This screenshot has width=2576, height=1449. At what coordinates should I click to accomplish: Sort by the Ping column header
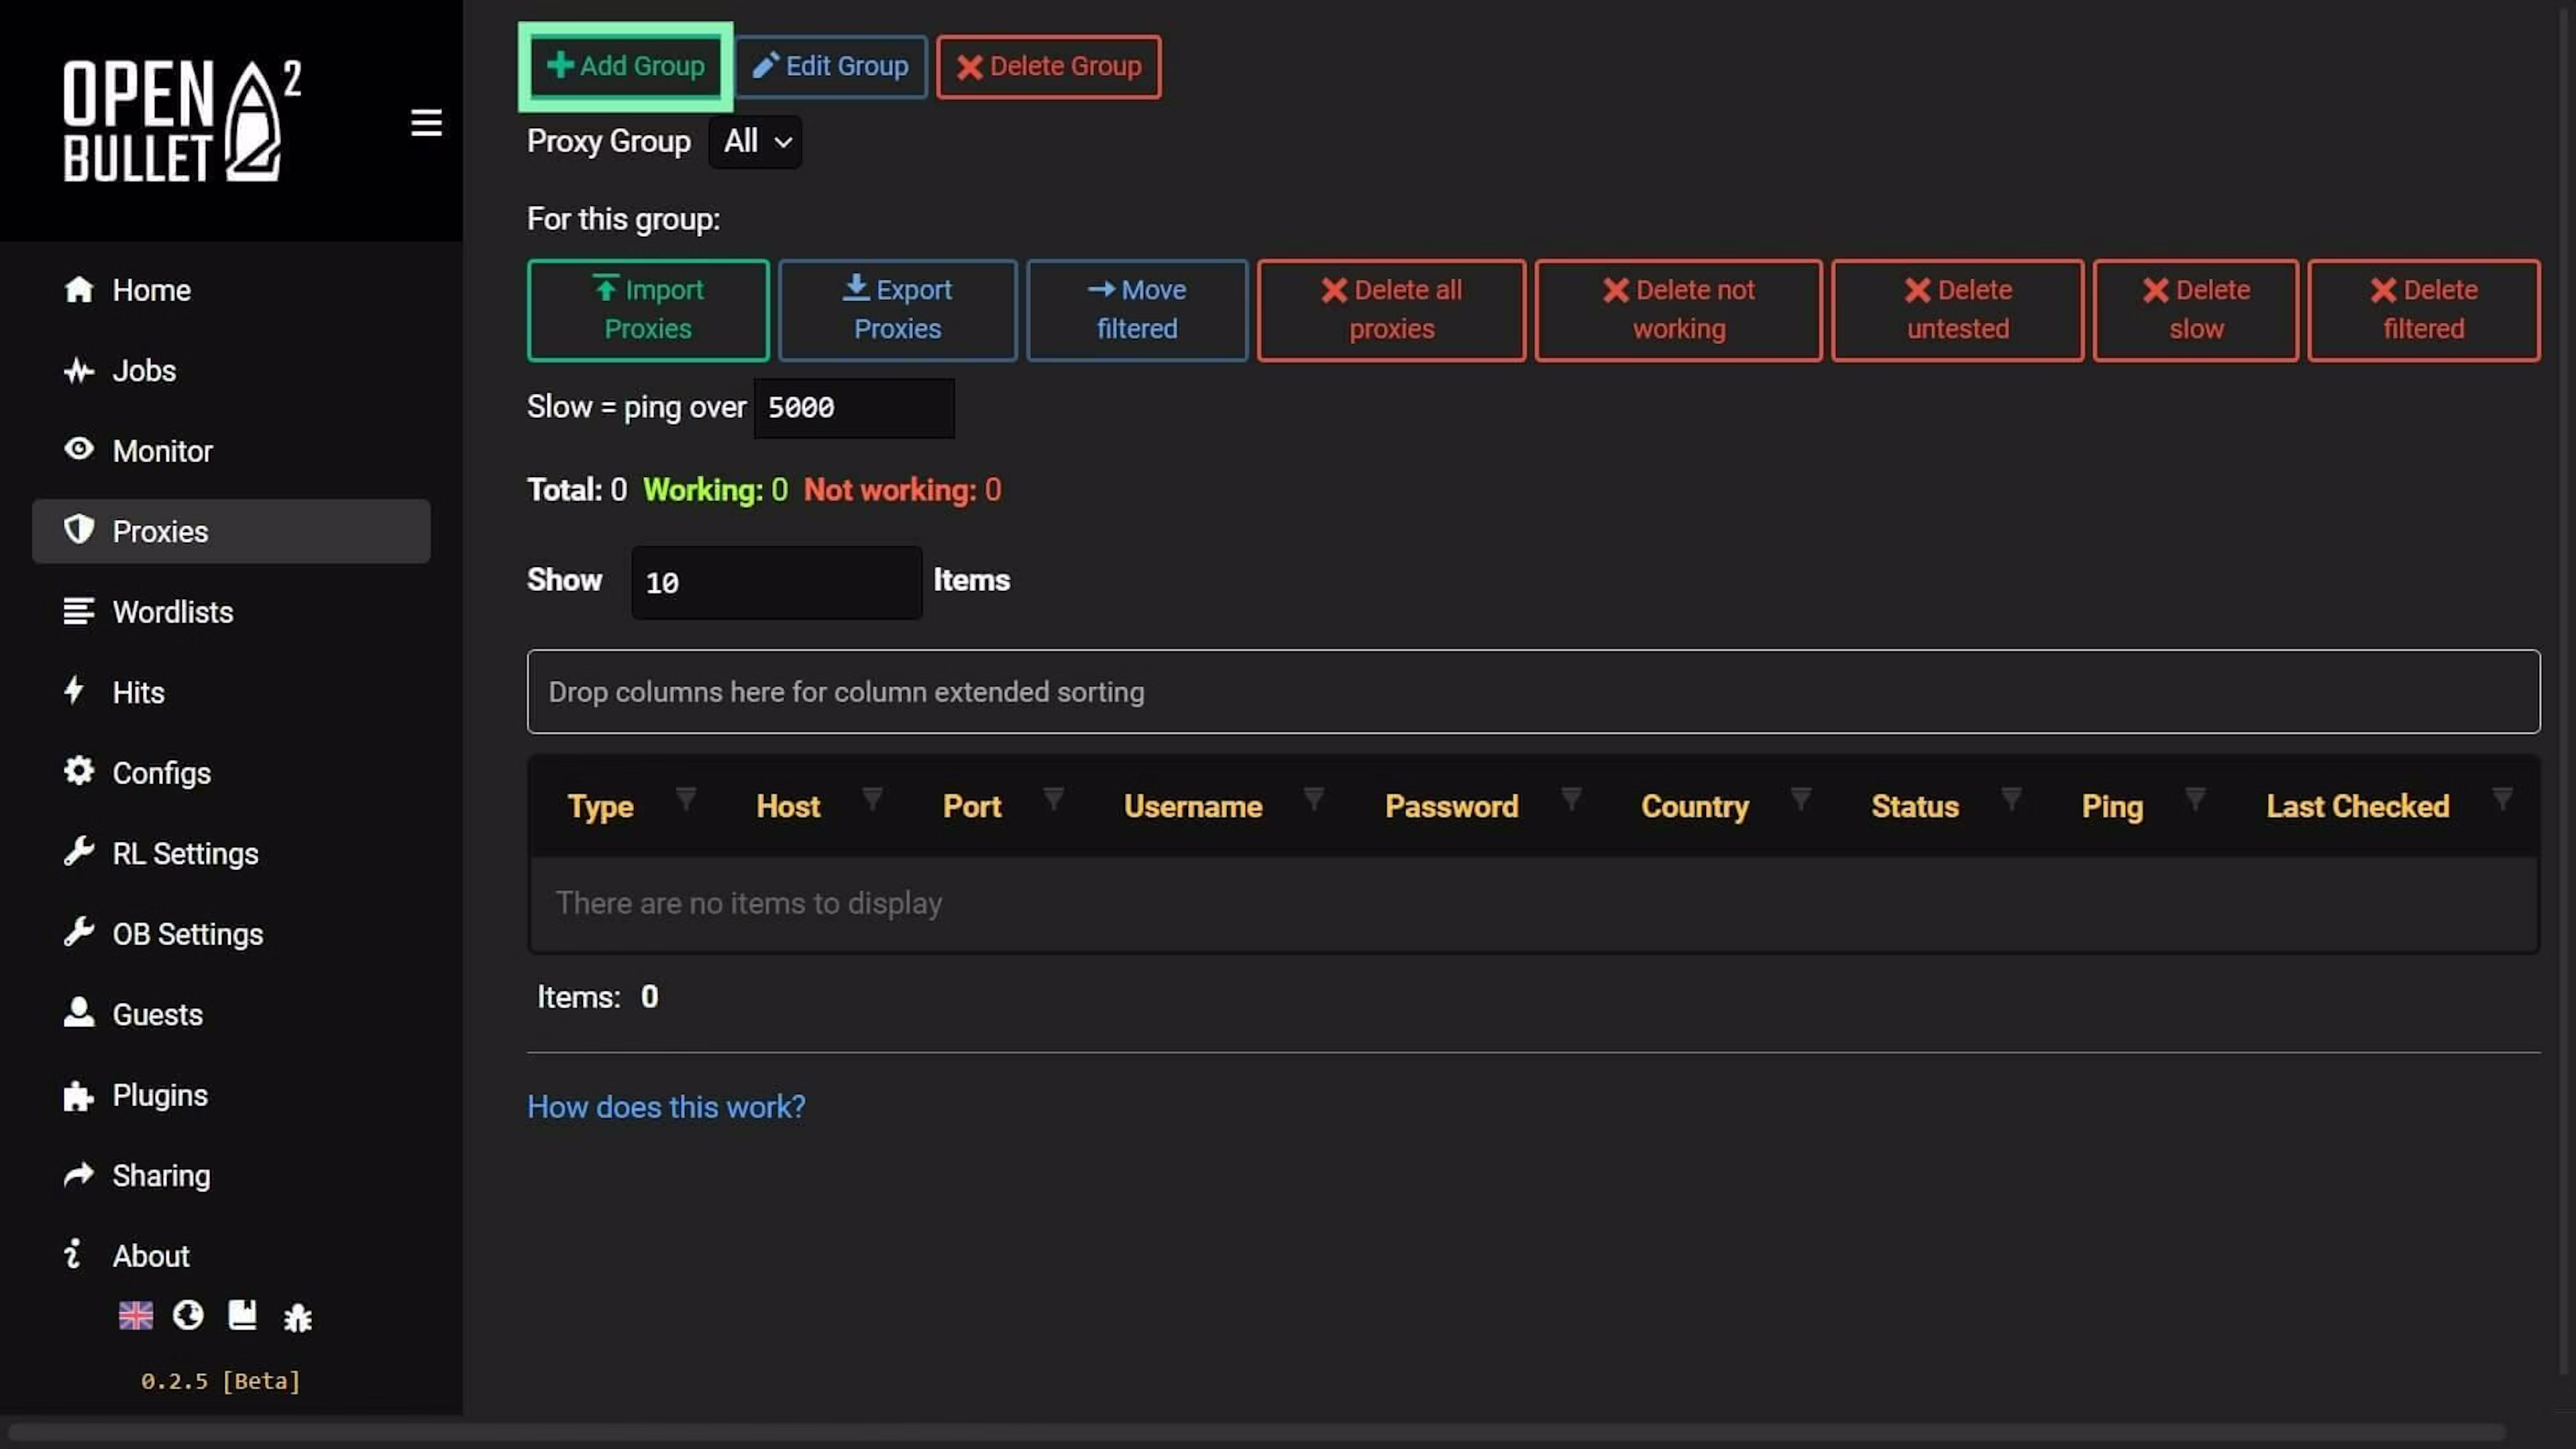(2112, 806)
